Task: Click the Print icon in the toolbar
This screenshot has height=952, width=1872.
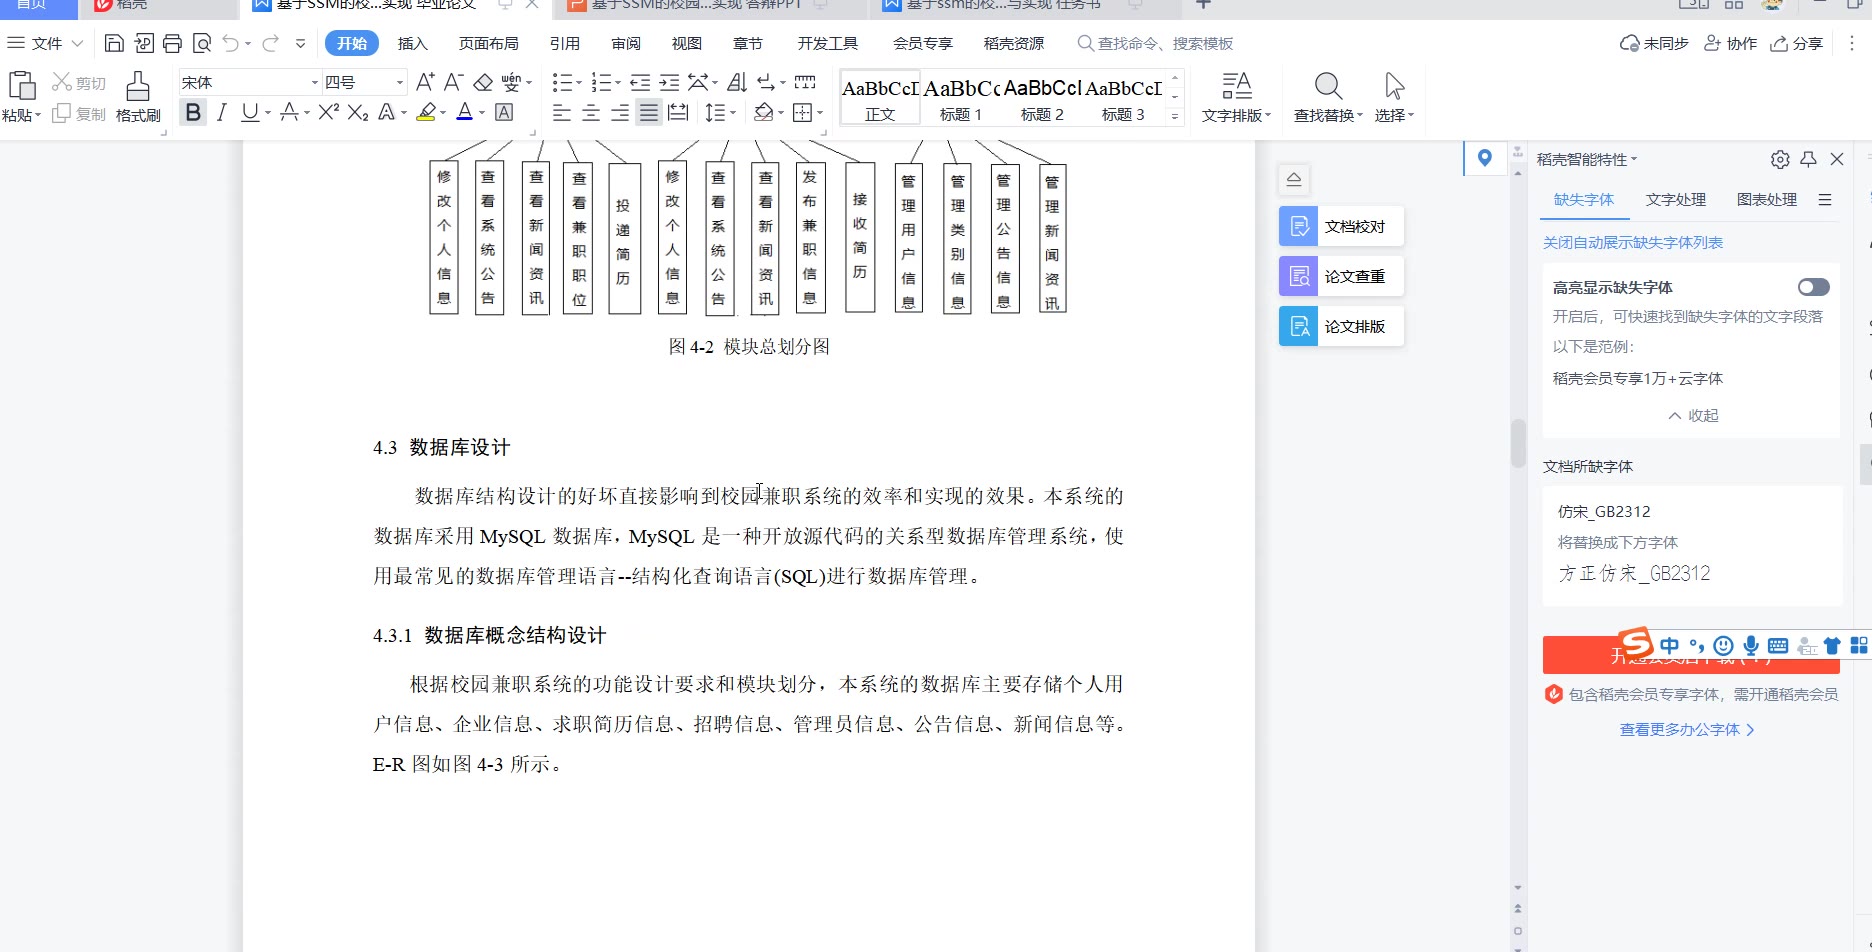Action: [172, 43]
